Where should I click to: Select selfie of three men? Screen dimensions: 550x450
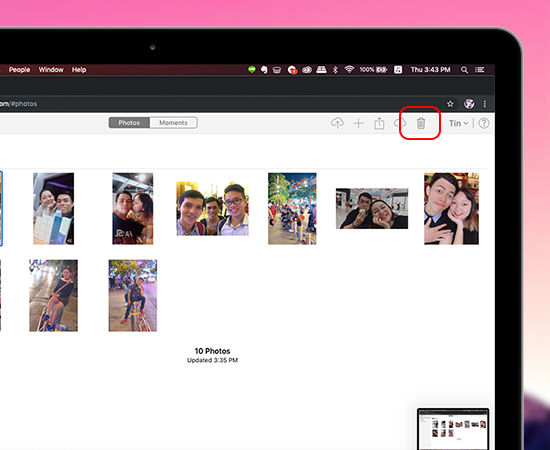point(212,208)
